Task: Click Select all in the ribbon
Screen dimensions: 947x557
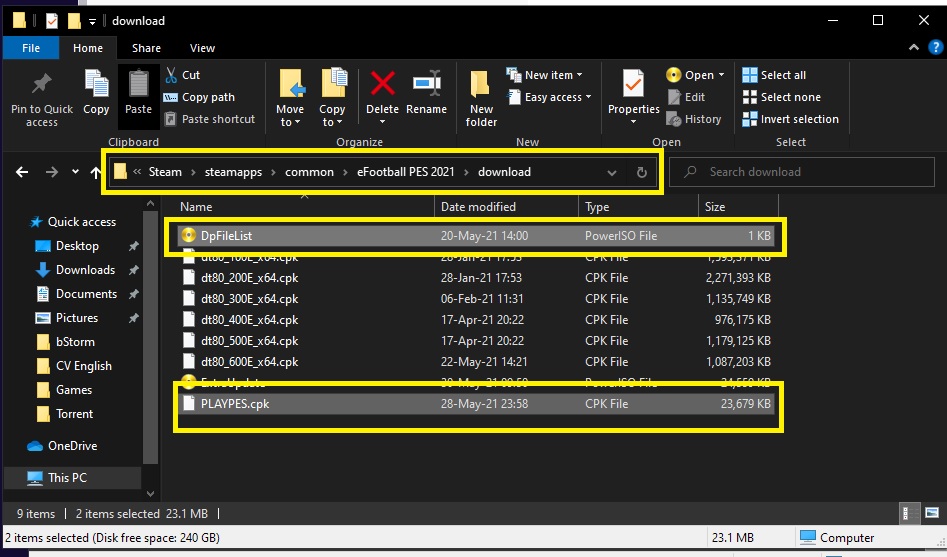Action: pos(774,75)
